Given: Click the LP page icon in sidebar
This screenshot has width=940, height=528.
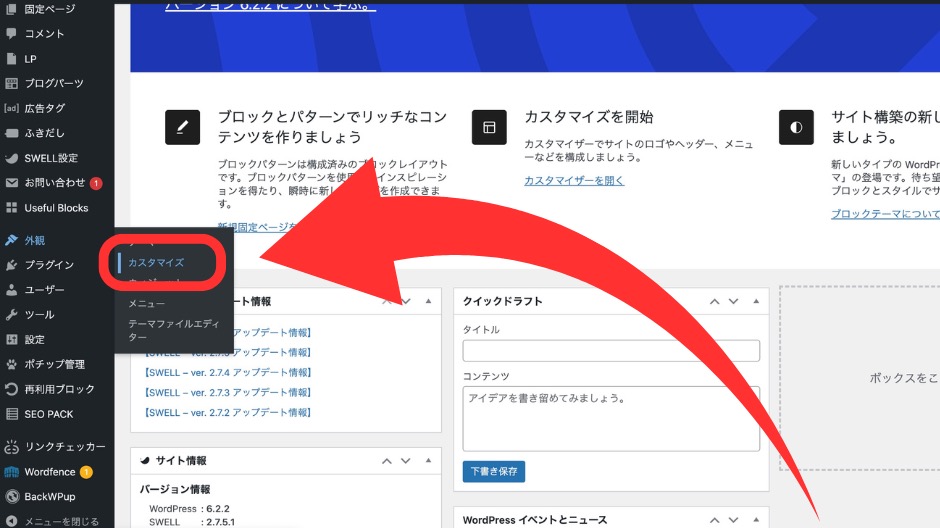Looking at the screenshot, I should pos(11,59).
